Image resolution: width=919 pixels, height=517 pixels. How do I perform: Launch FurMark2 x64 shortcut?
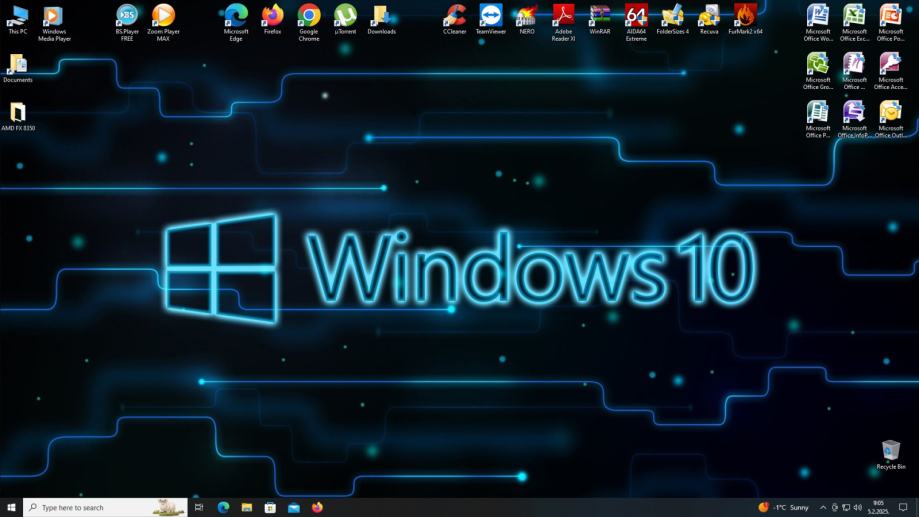[745, 19]
